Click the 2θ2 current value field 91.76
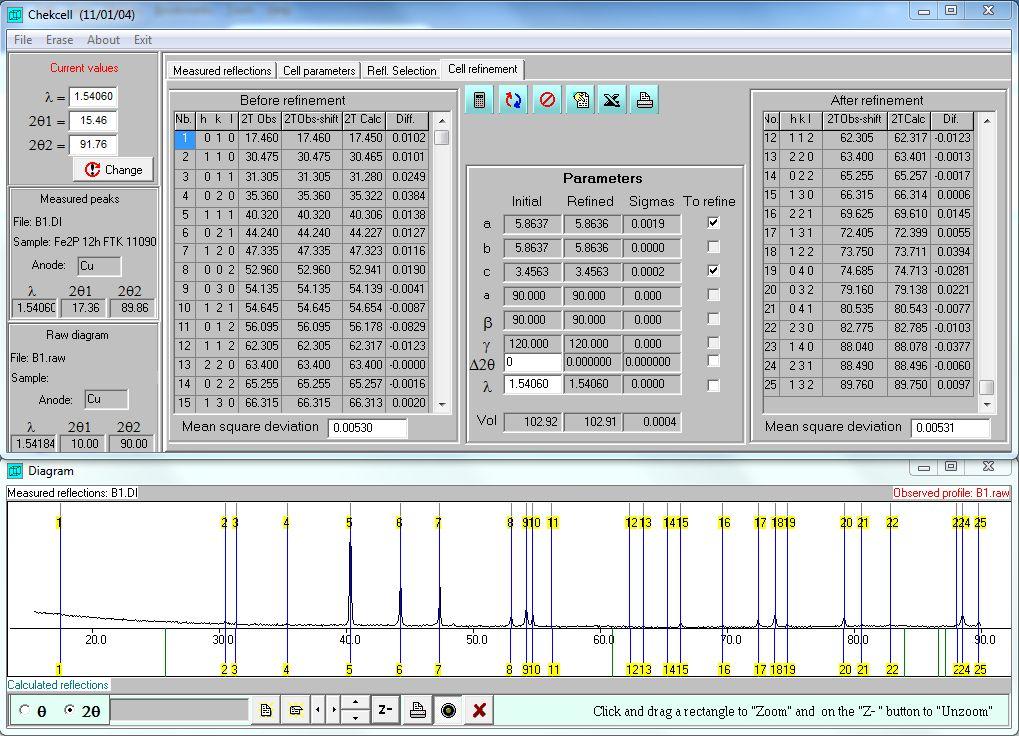Viewport: 1019px width, 736px height. coord(93,144)
